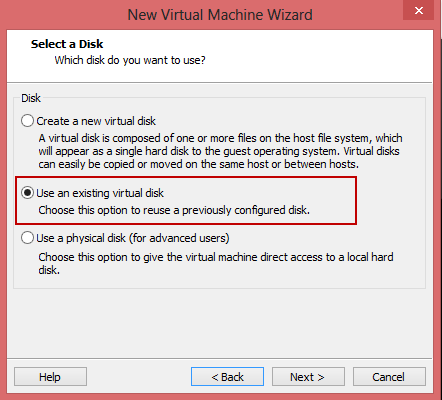442x400 pixels.
Task: Click the 'New Virtual Machine Wizard' title bar text
Action: click(220, 15)
